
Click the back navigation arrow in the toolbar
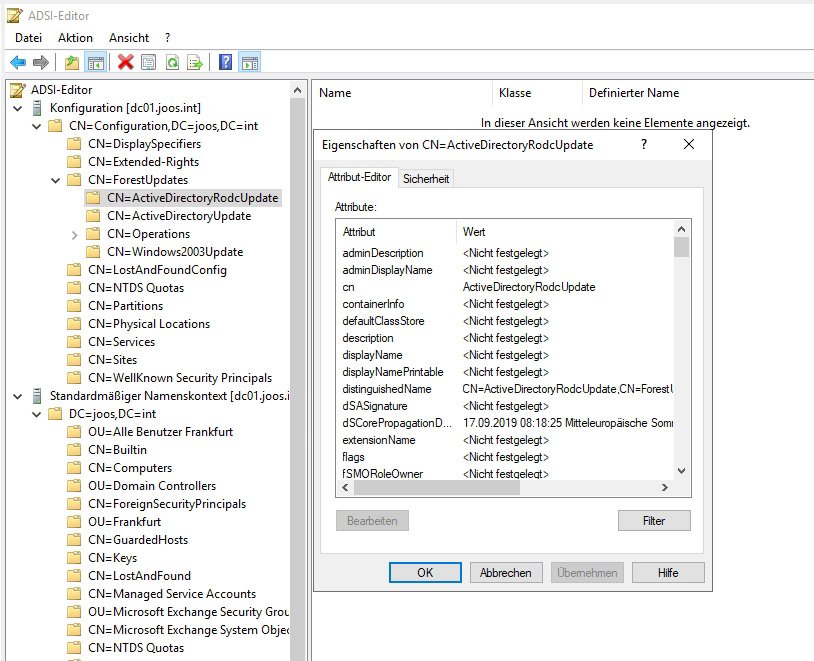(x=18, y=62)
